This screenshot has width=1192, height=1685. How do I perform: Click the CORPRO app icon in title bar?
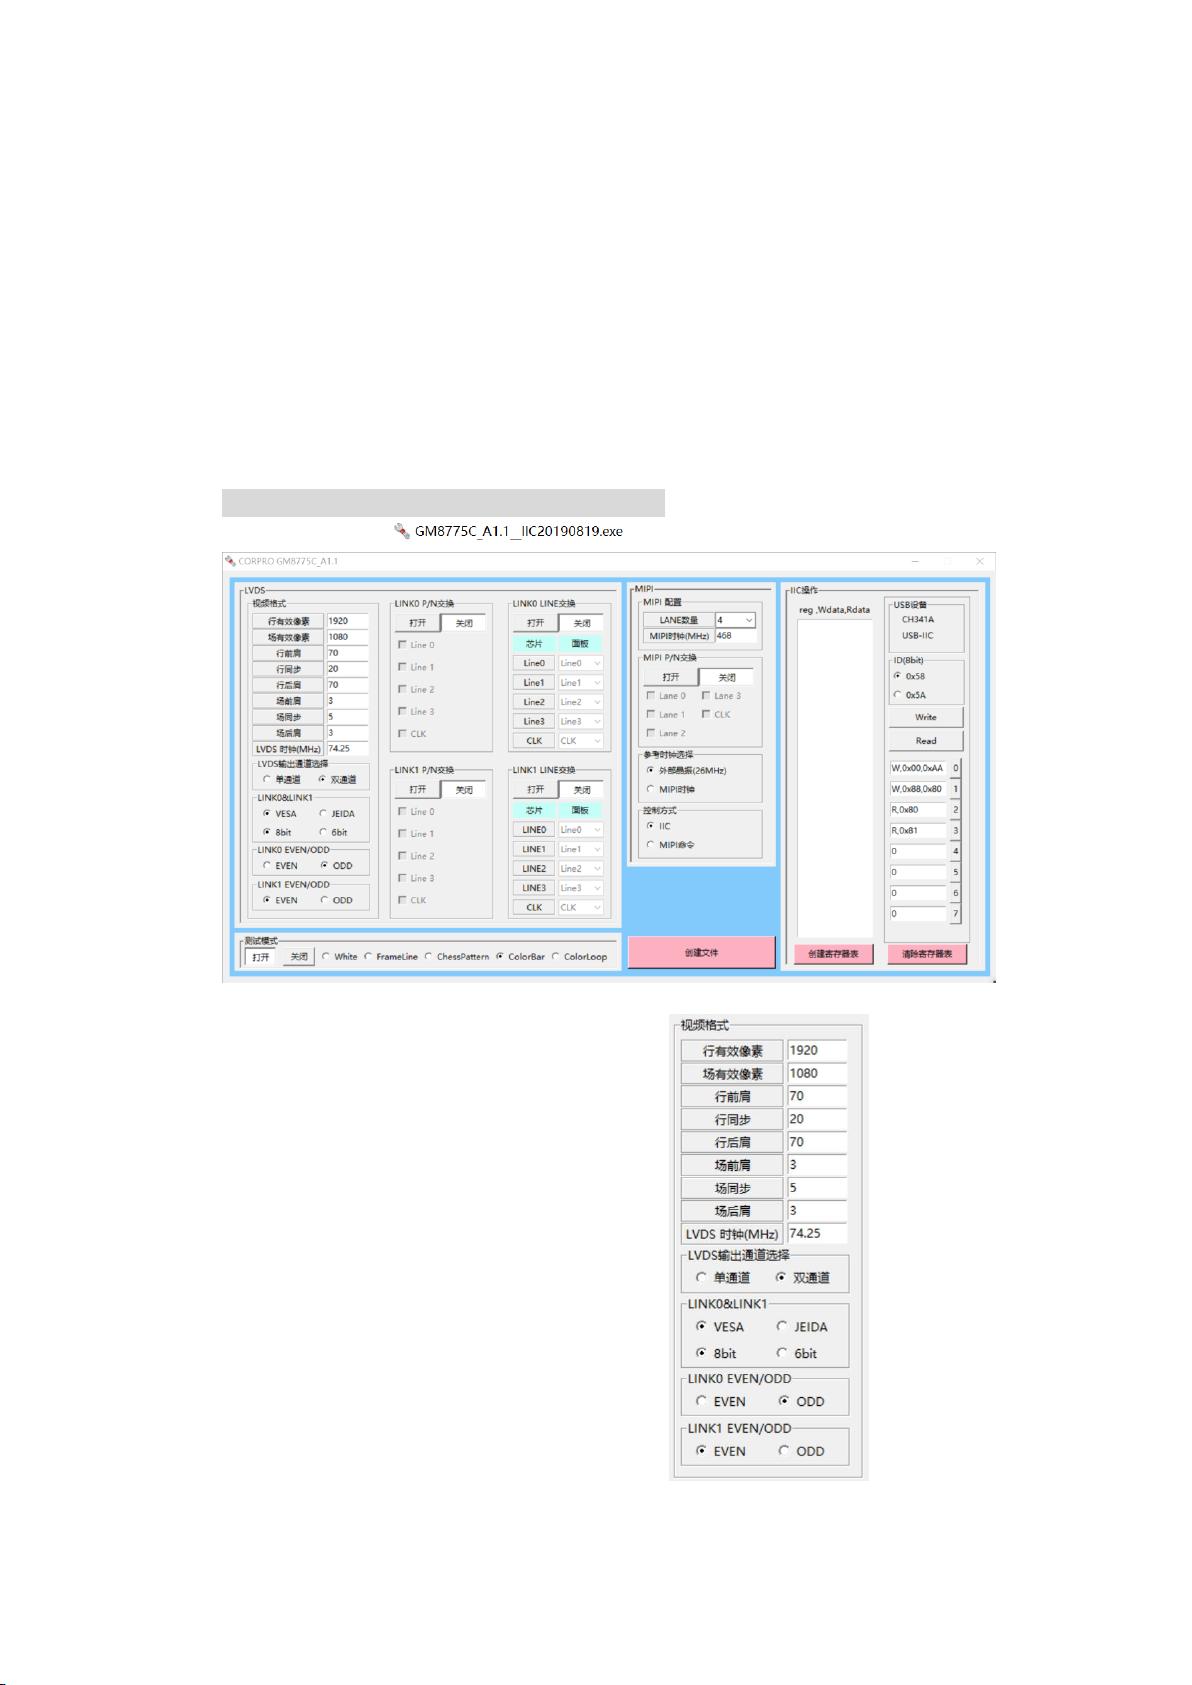[230, 561]
